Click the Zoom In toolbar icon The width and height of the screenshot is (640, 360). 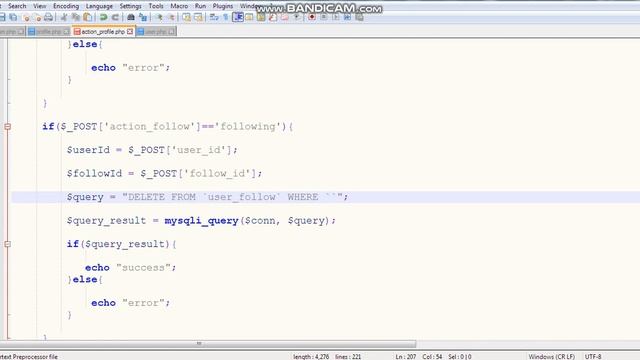159,17
